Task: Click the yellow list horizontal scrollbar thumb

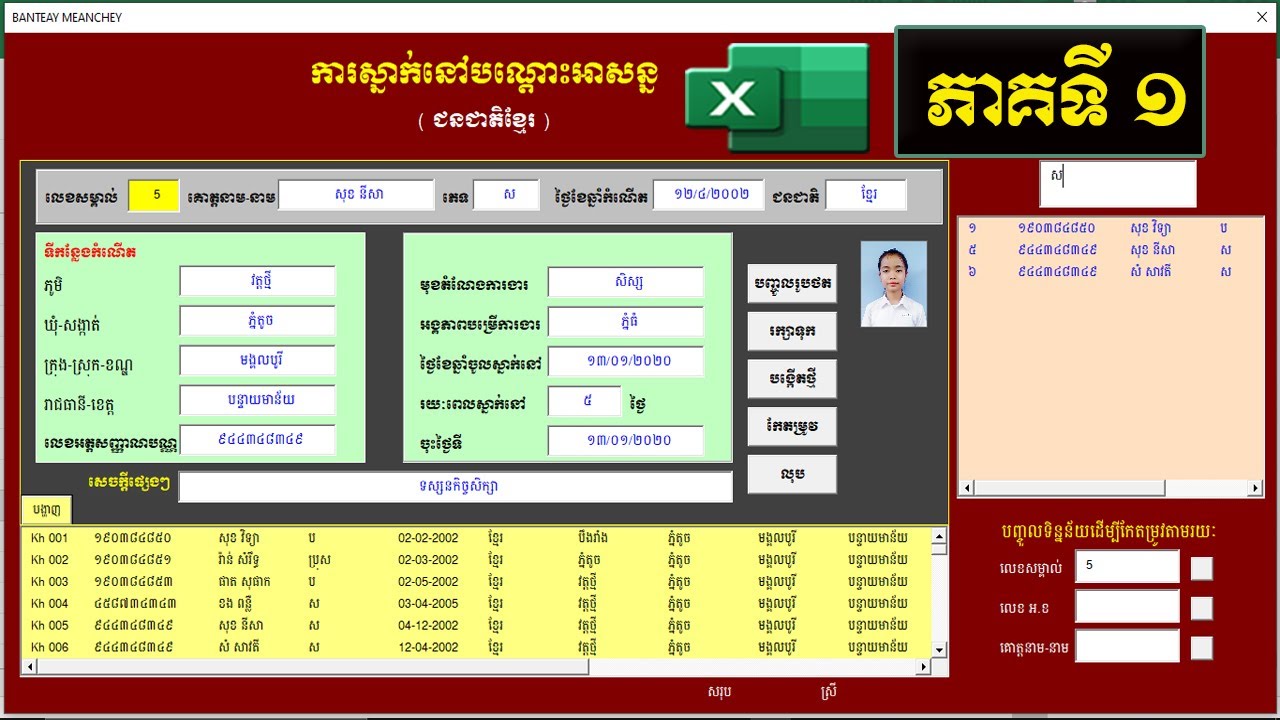Action: (316, 667)
